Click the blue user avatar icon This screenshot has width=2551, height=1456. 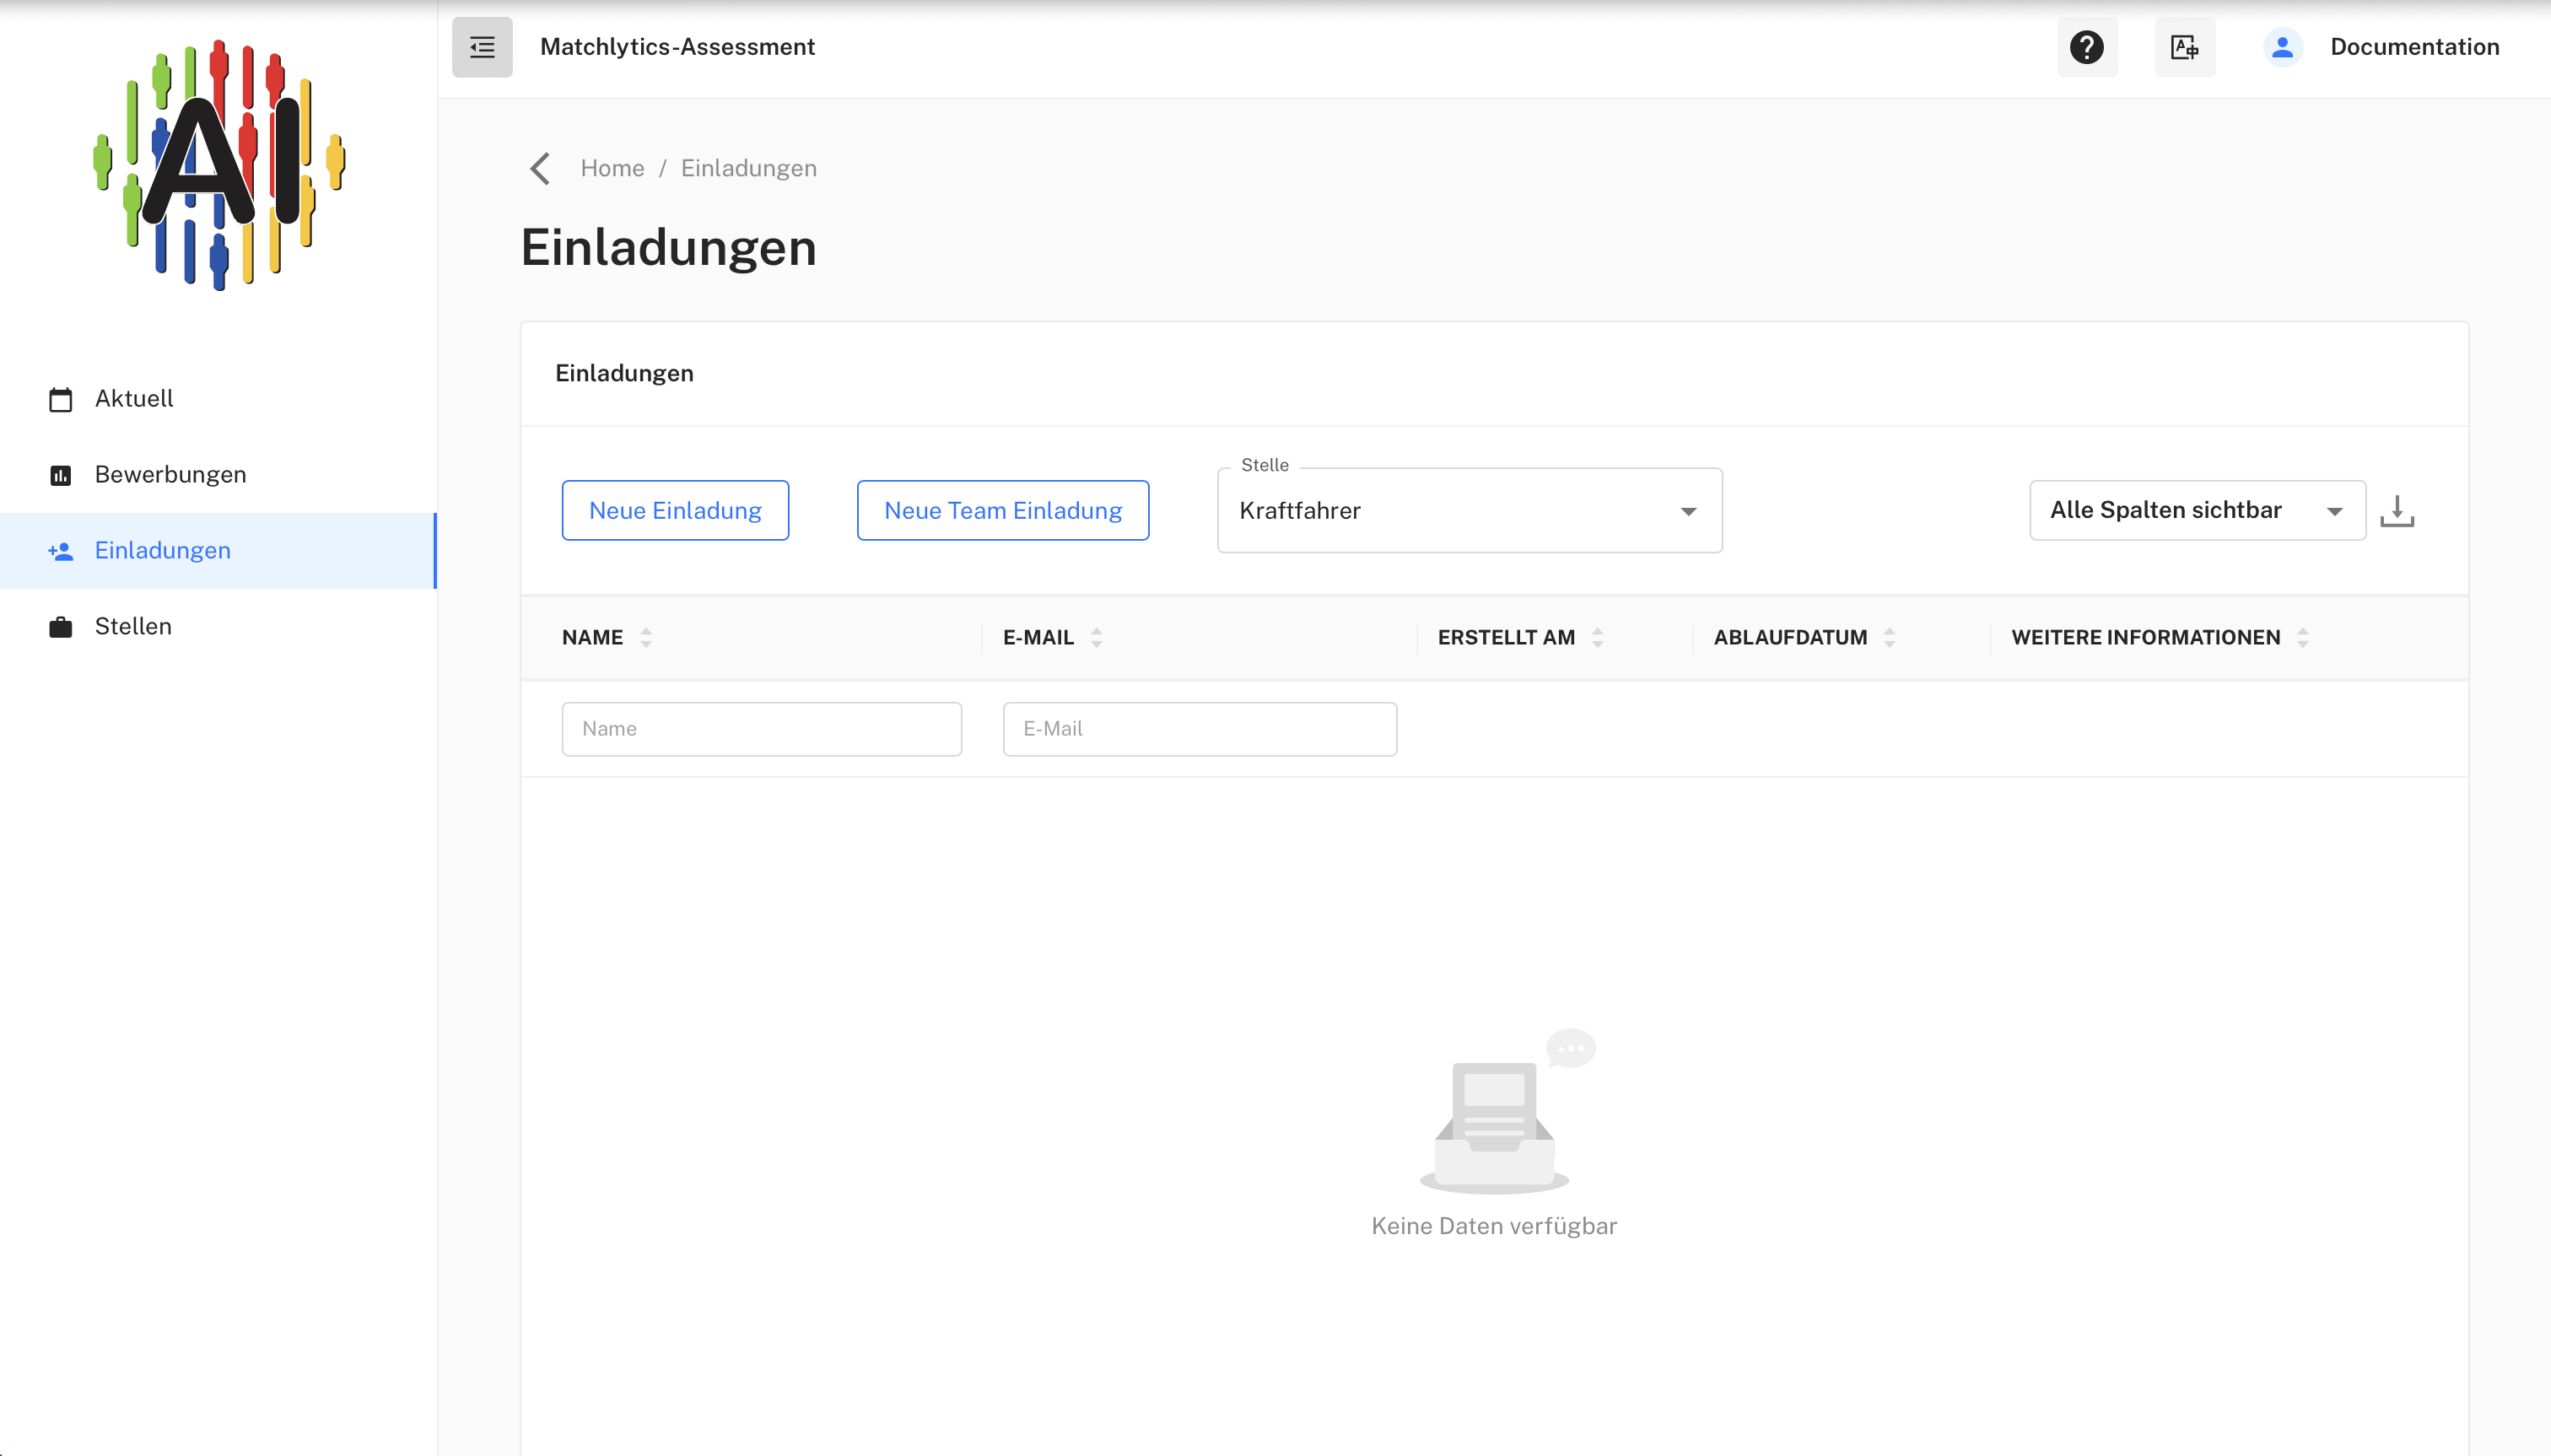(2281, 47)
